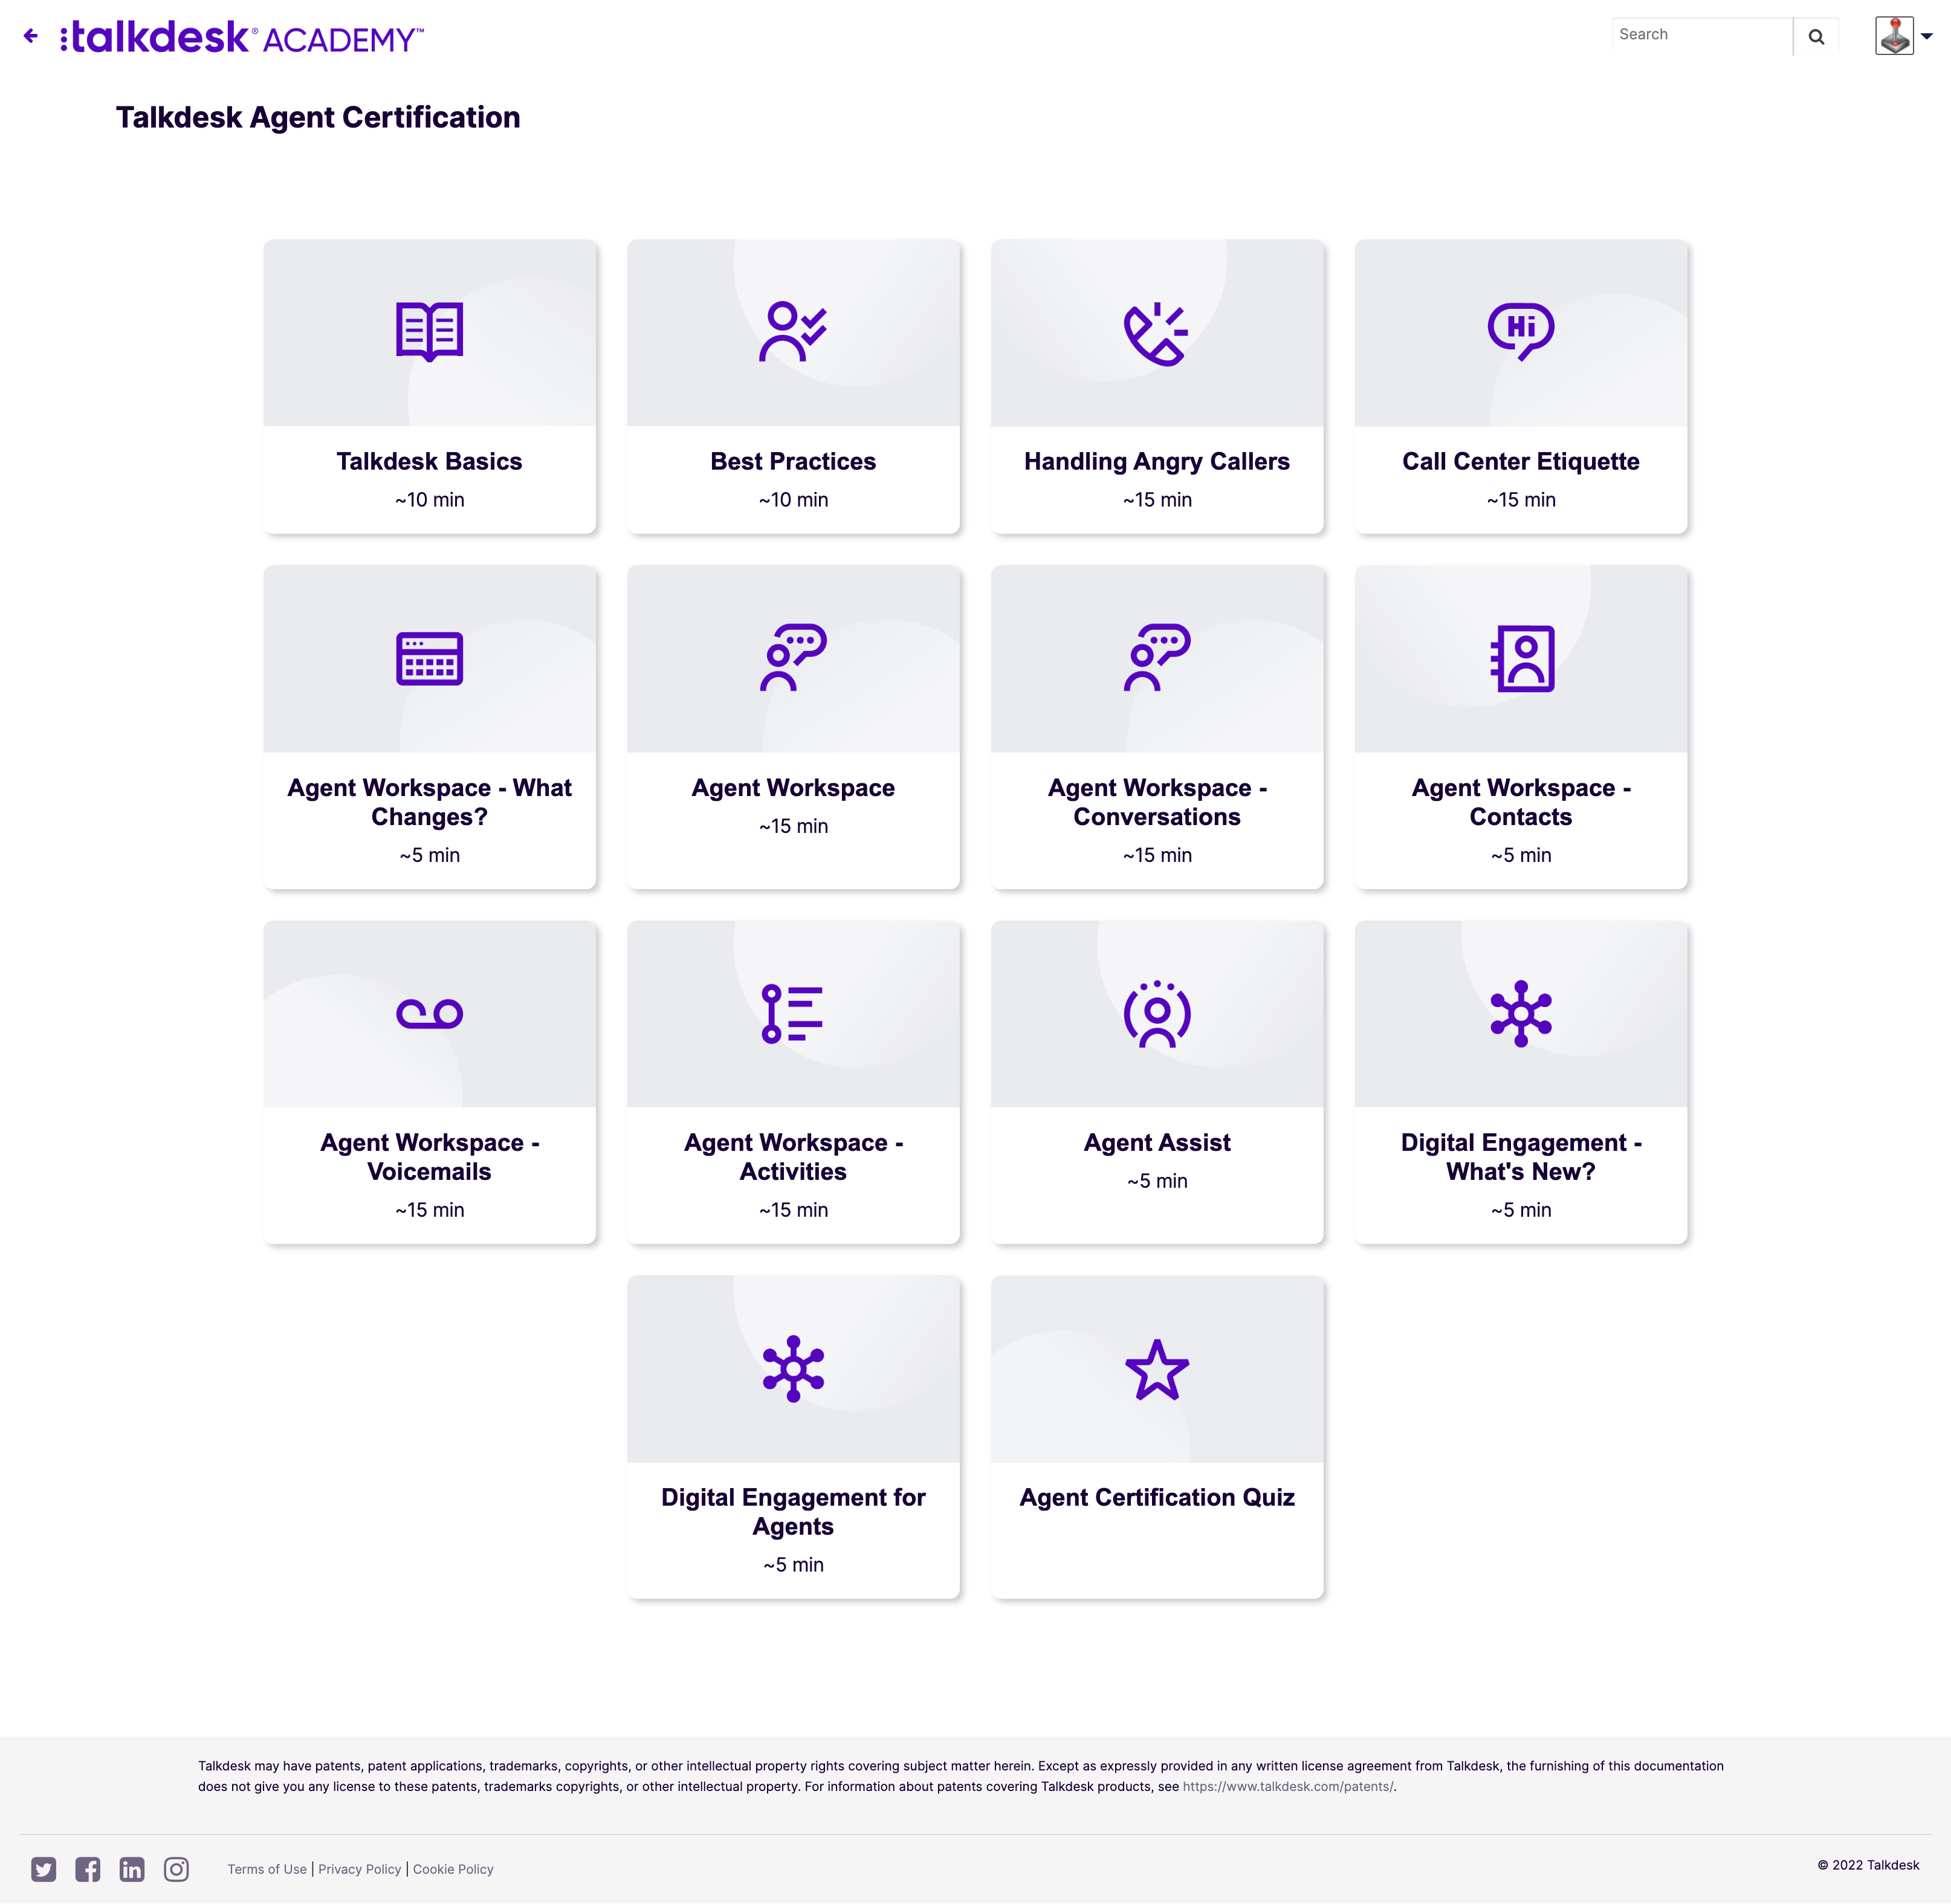Open Digital Engagement for Agents course title

tap(793, 1511)
